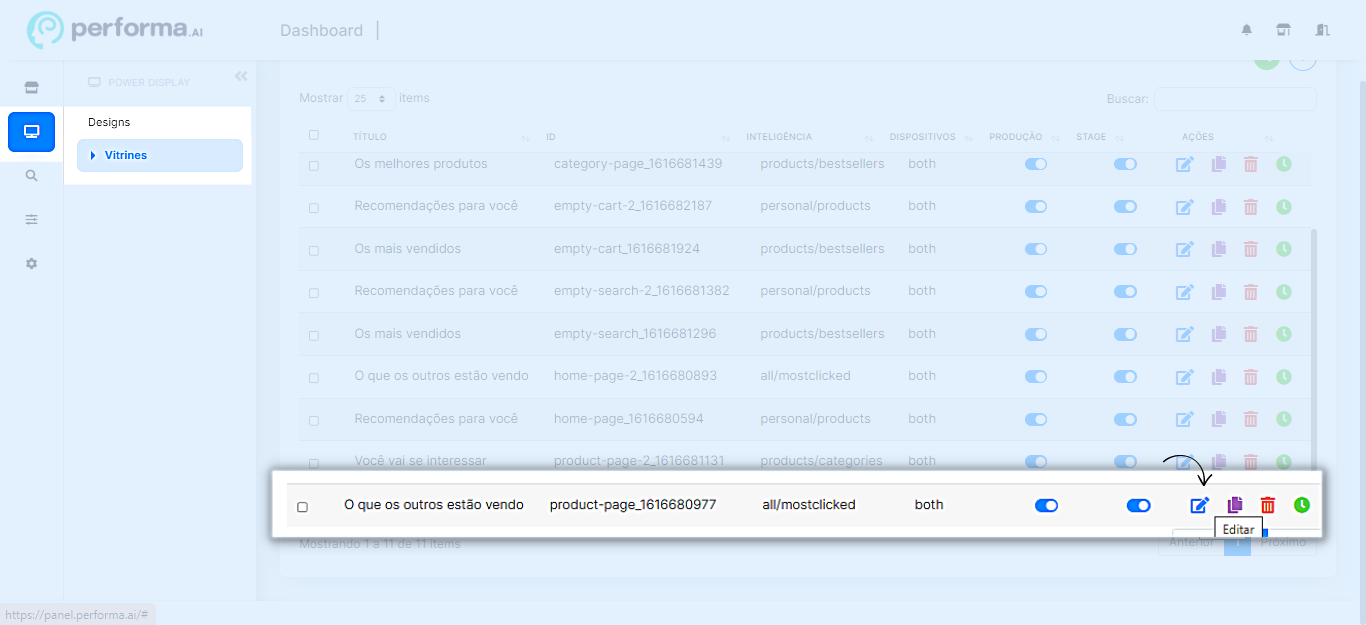Edit the category-page_1616681439 row
Screen dimensions: 1366x625
pyautogui.click(x=1184, y=164)
